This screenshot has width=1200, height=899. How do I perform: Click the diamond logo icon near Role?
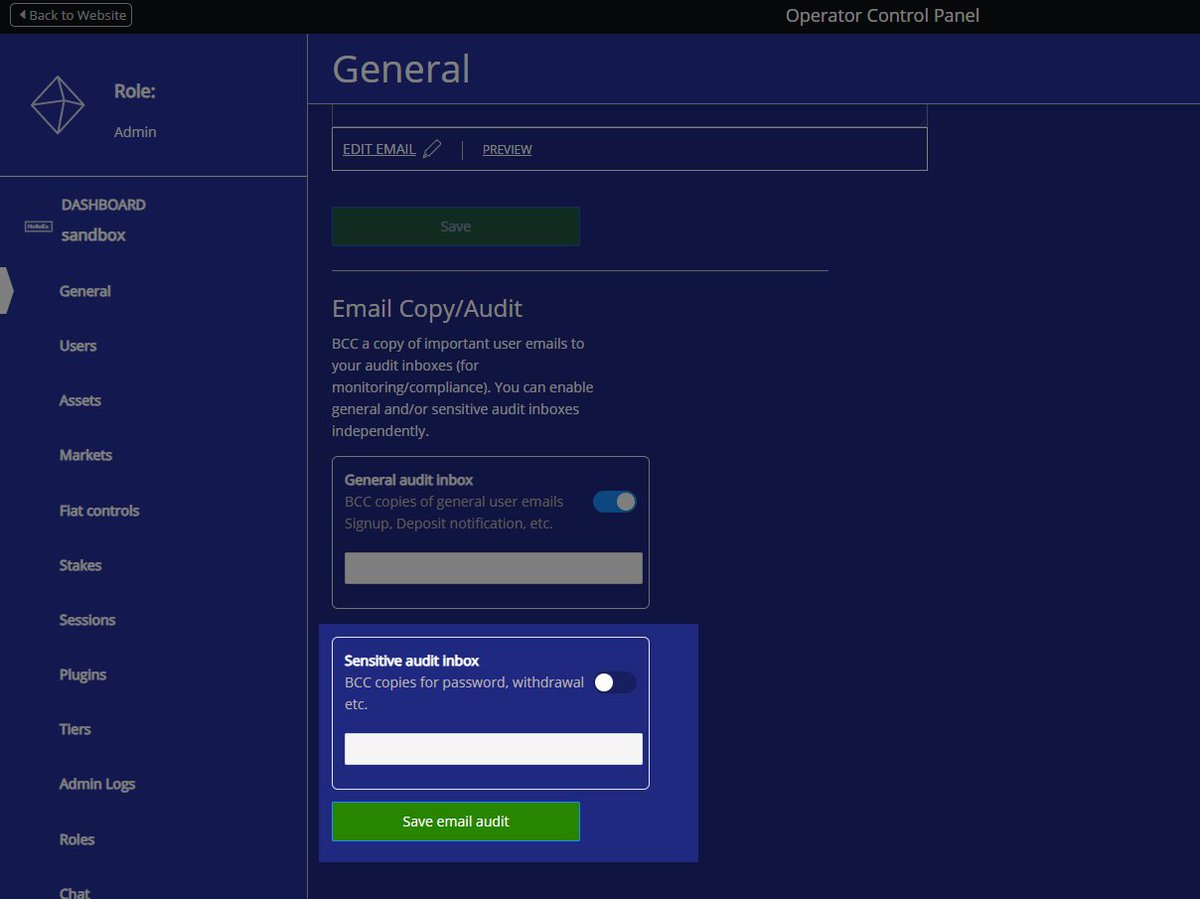[58, 105]
